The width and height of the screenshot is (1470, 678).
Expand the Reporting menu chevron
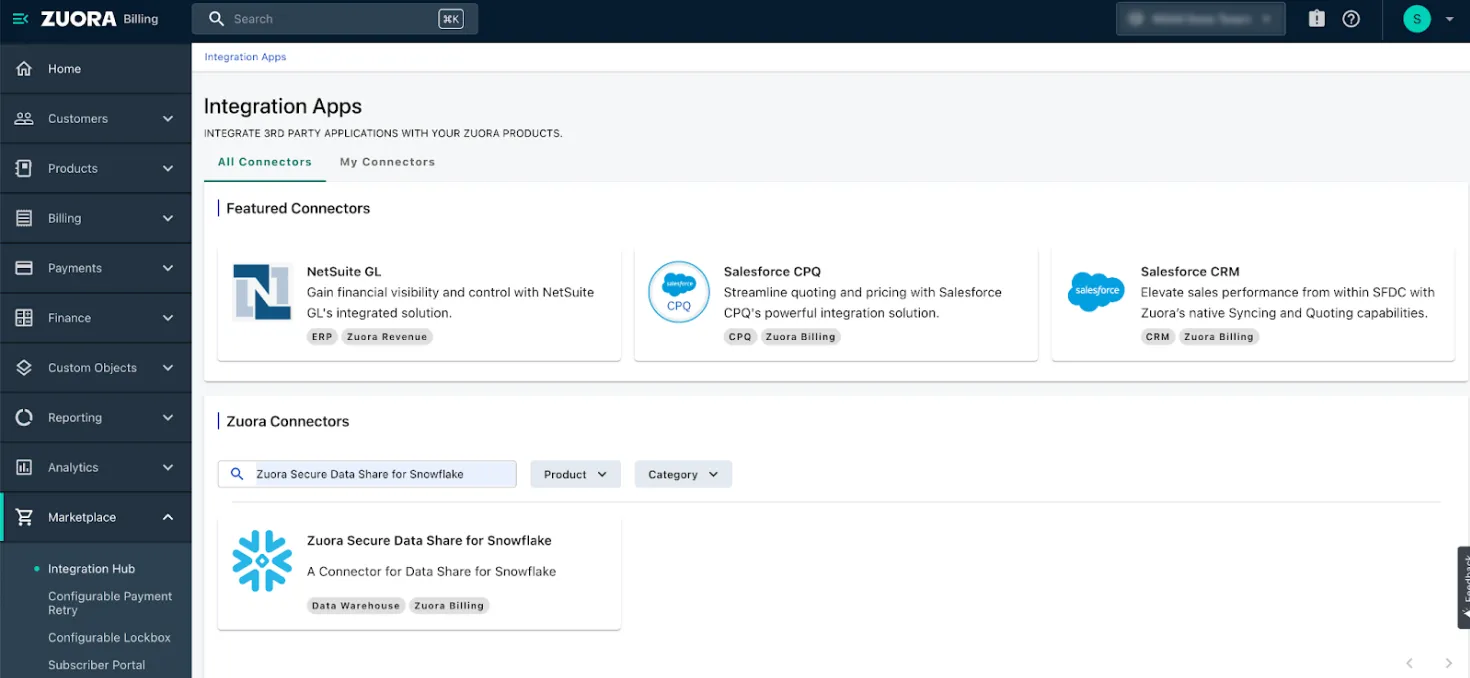tap(168, 418)
